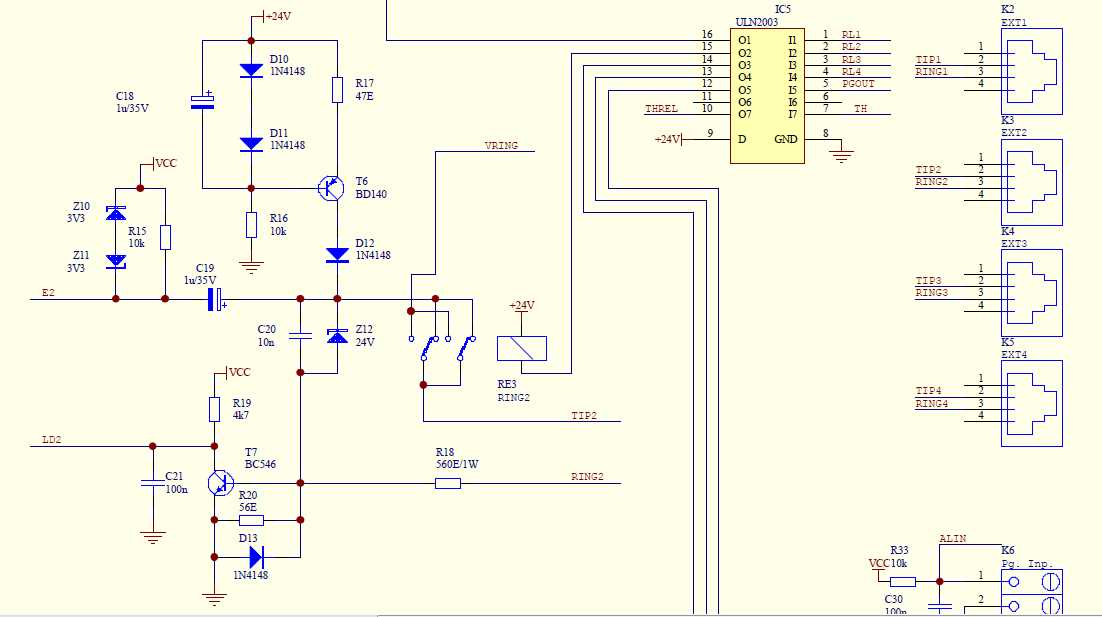Click the Z11 3V3 zener diode
This screenshot has width=1102, height=617.
116,262
